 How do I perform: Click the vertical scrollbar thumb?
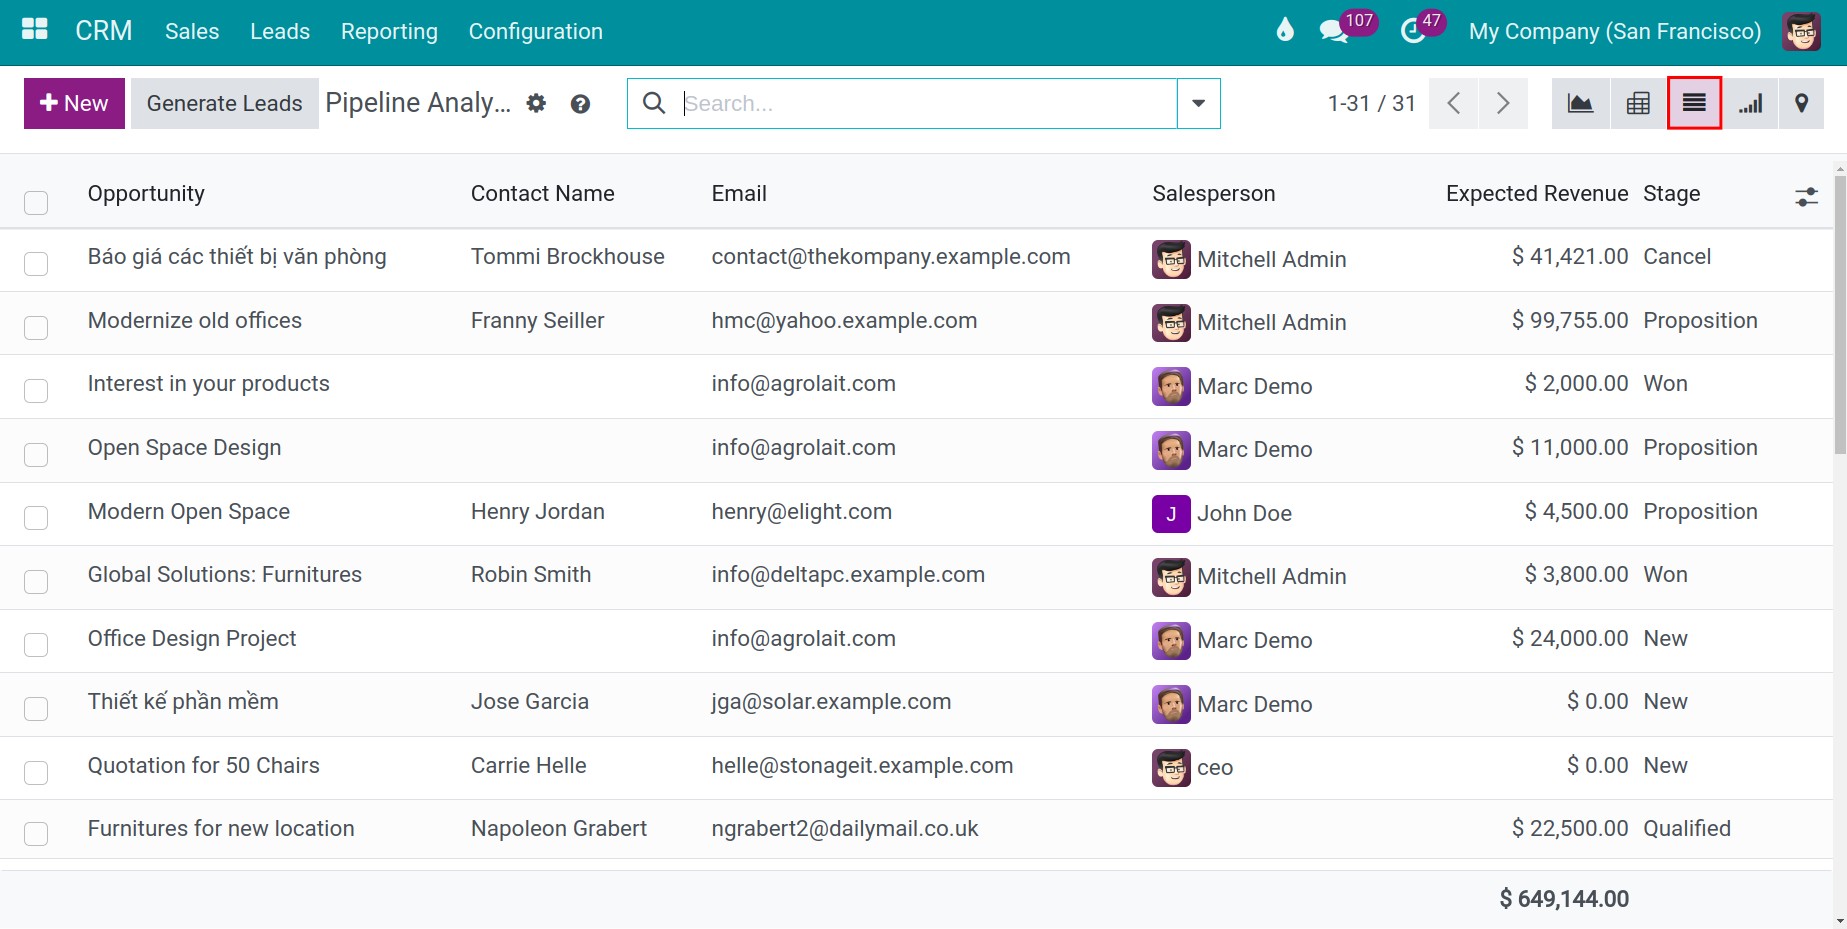click(1840, 315)
